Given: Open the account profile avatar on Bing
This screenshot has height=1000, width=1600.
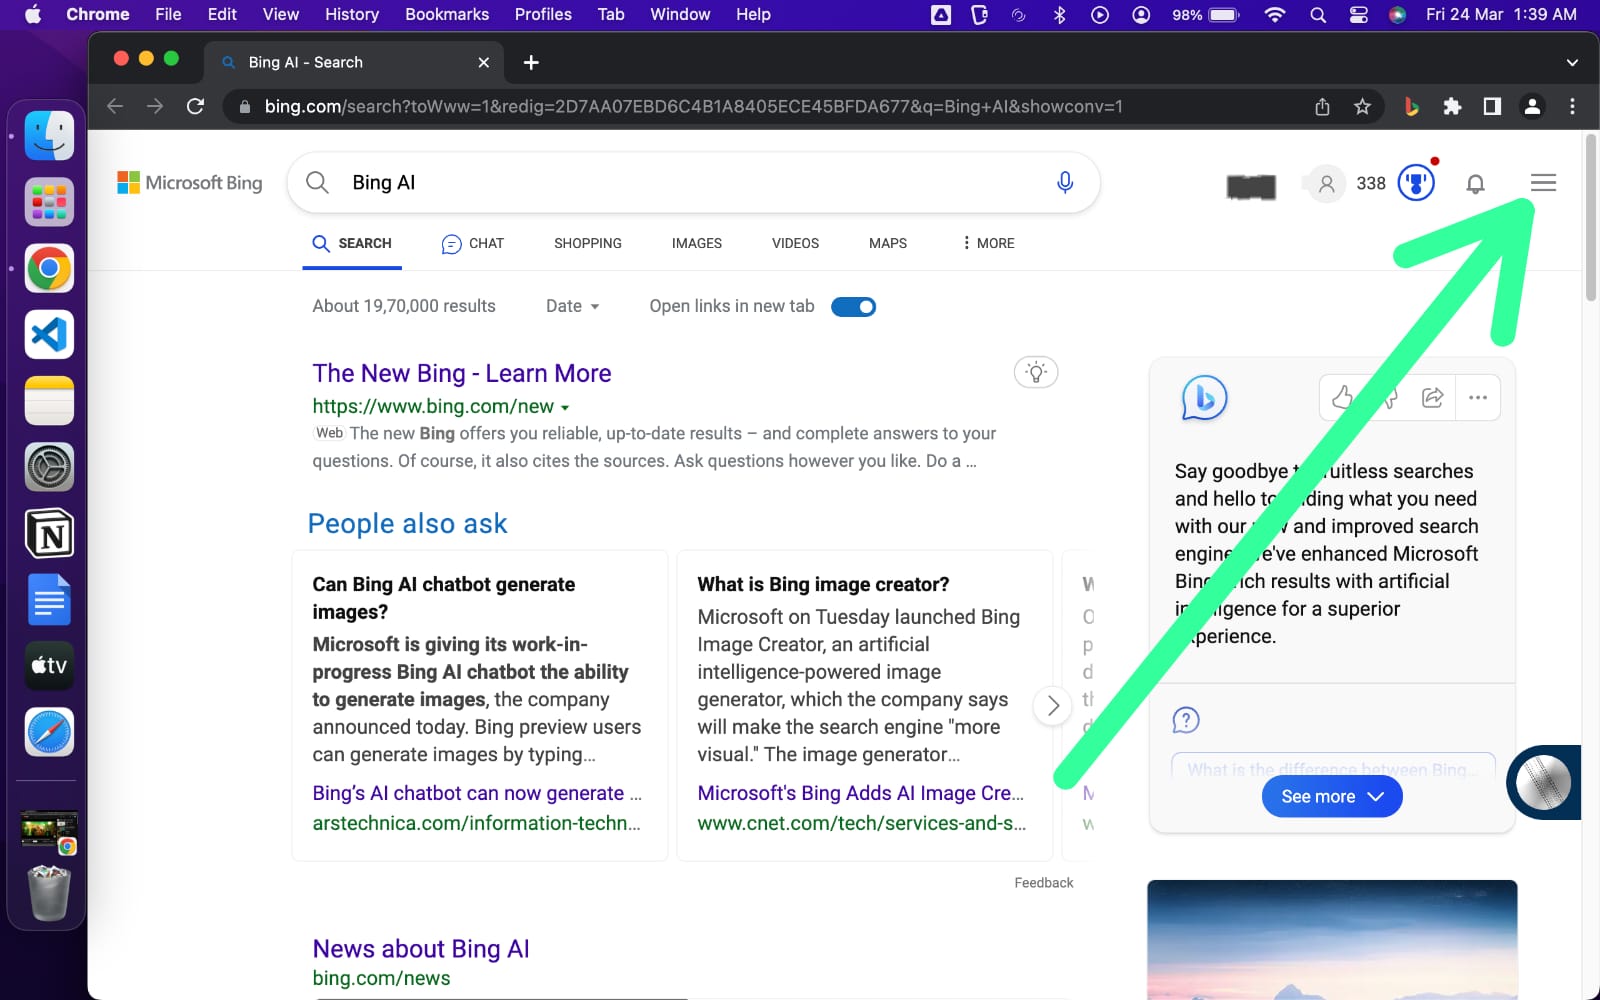Looking at the screenshot, I should pos(1326,184).
